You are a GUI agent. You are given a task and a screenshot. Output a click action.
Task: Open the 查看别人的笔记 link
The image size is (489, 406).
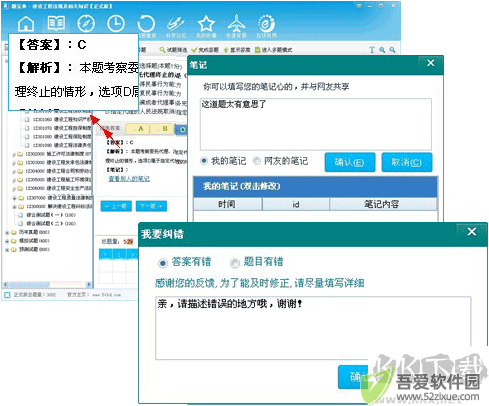129,179
